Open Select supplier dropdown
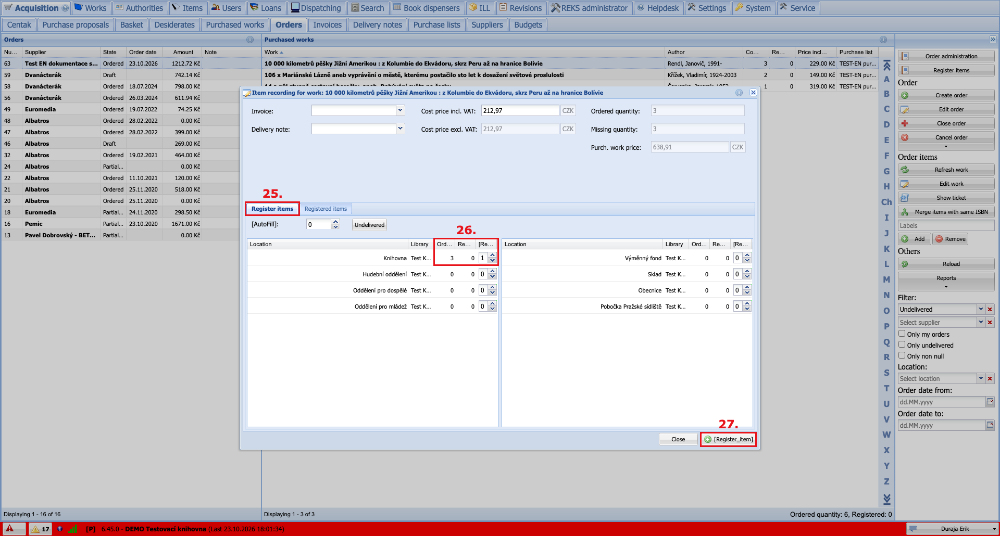This screenshot has height=536, width=1000. [981, 323]
